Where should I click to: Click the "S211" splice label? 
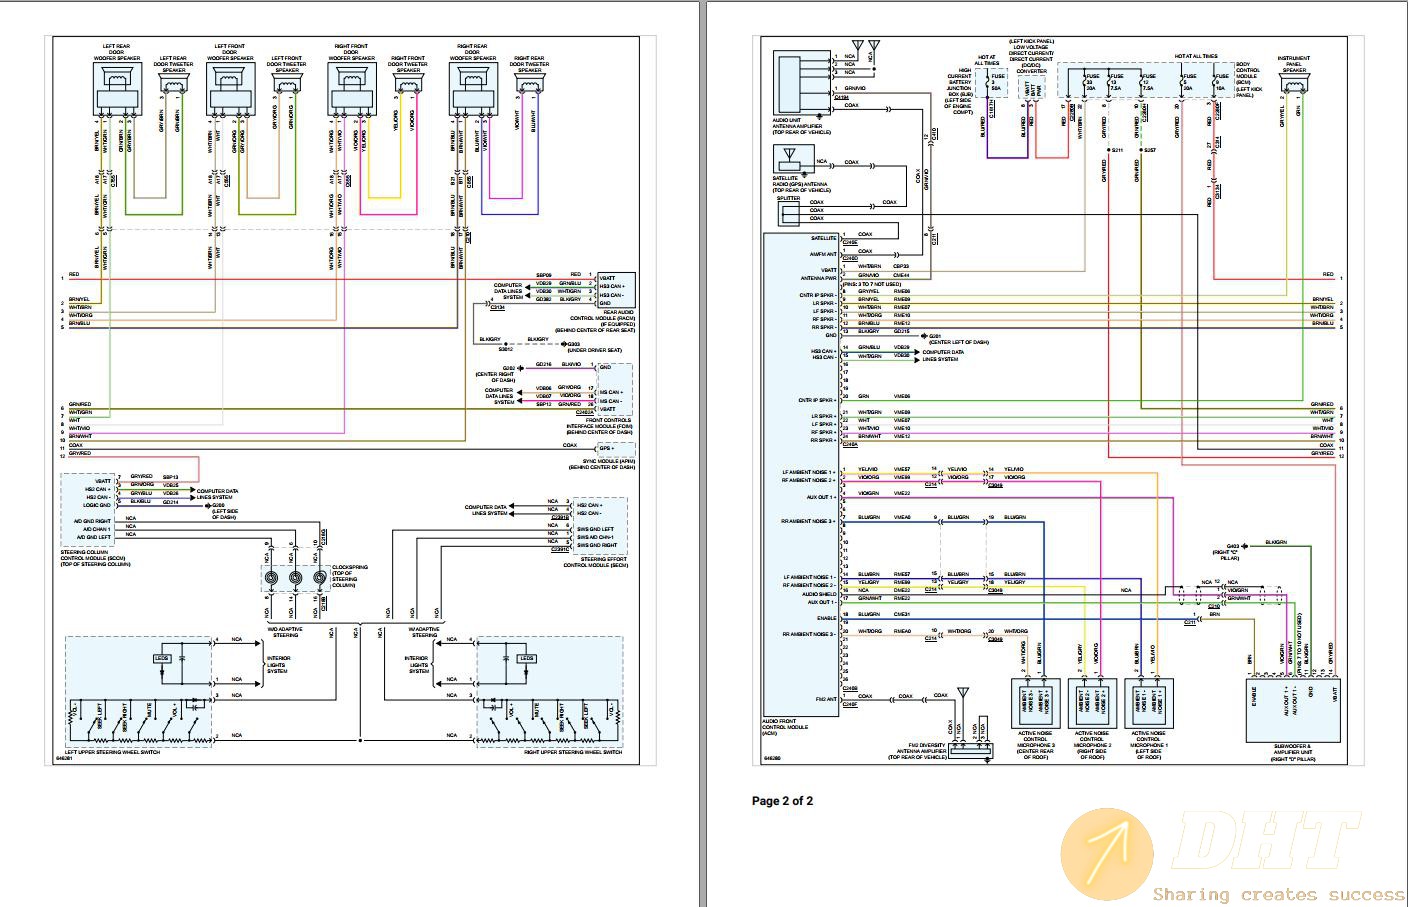coord(1118,150)
